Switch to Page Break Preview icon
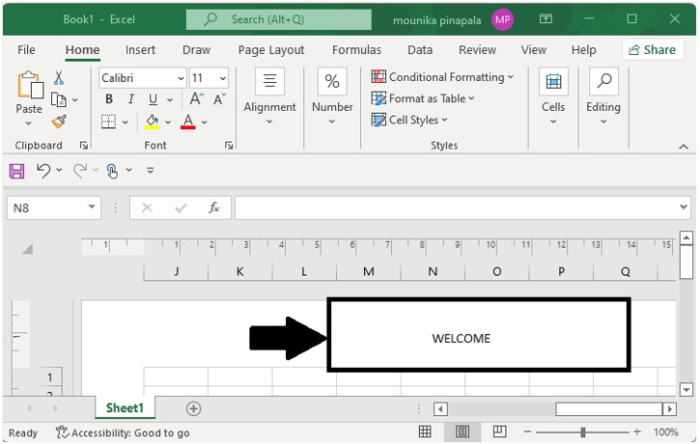 pos(499,432)
